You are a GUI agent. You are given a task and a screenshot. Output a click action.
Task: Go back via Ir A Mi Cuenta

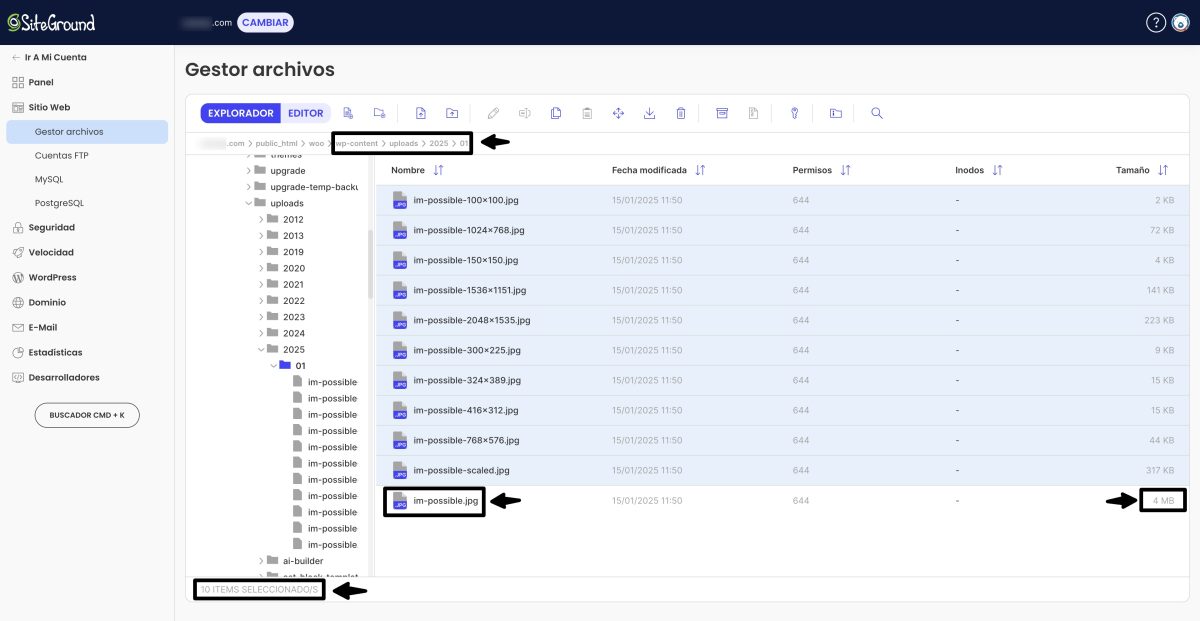pyautogui.click(x=49, y=57)
